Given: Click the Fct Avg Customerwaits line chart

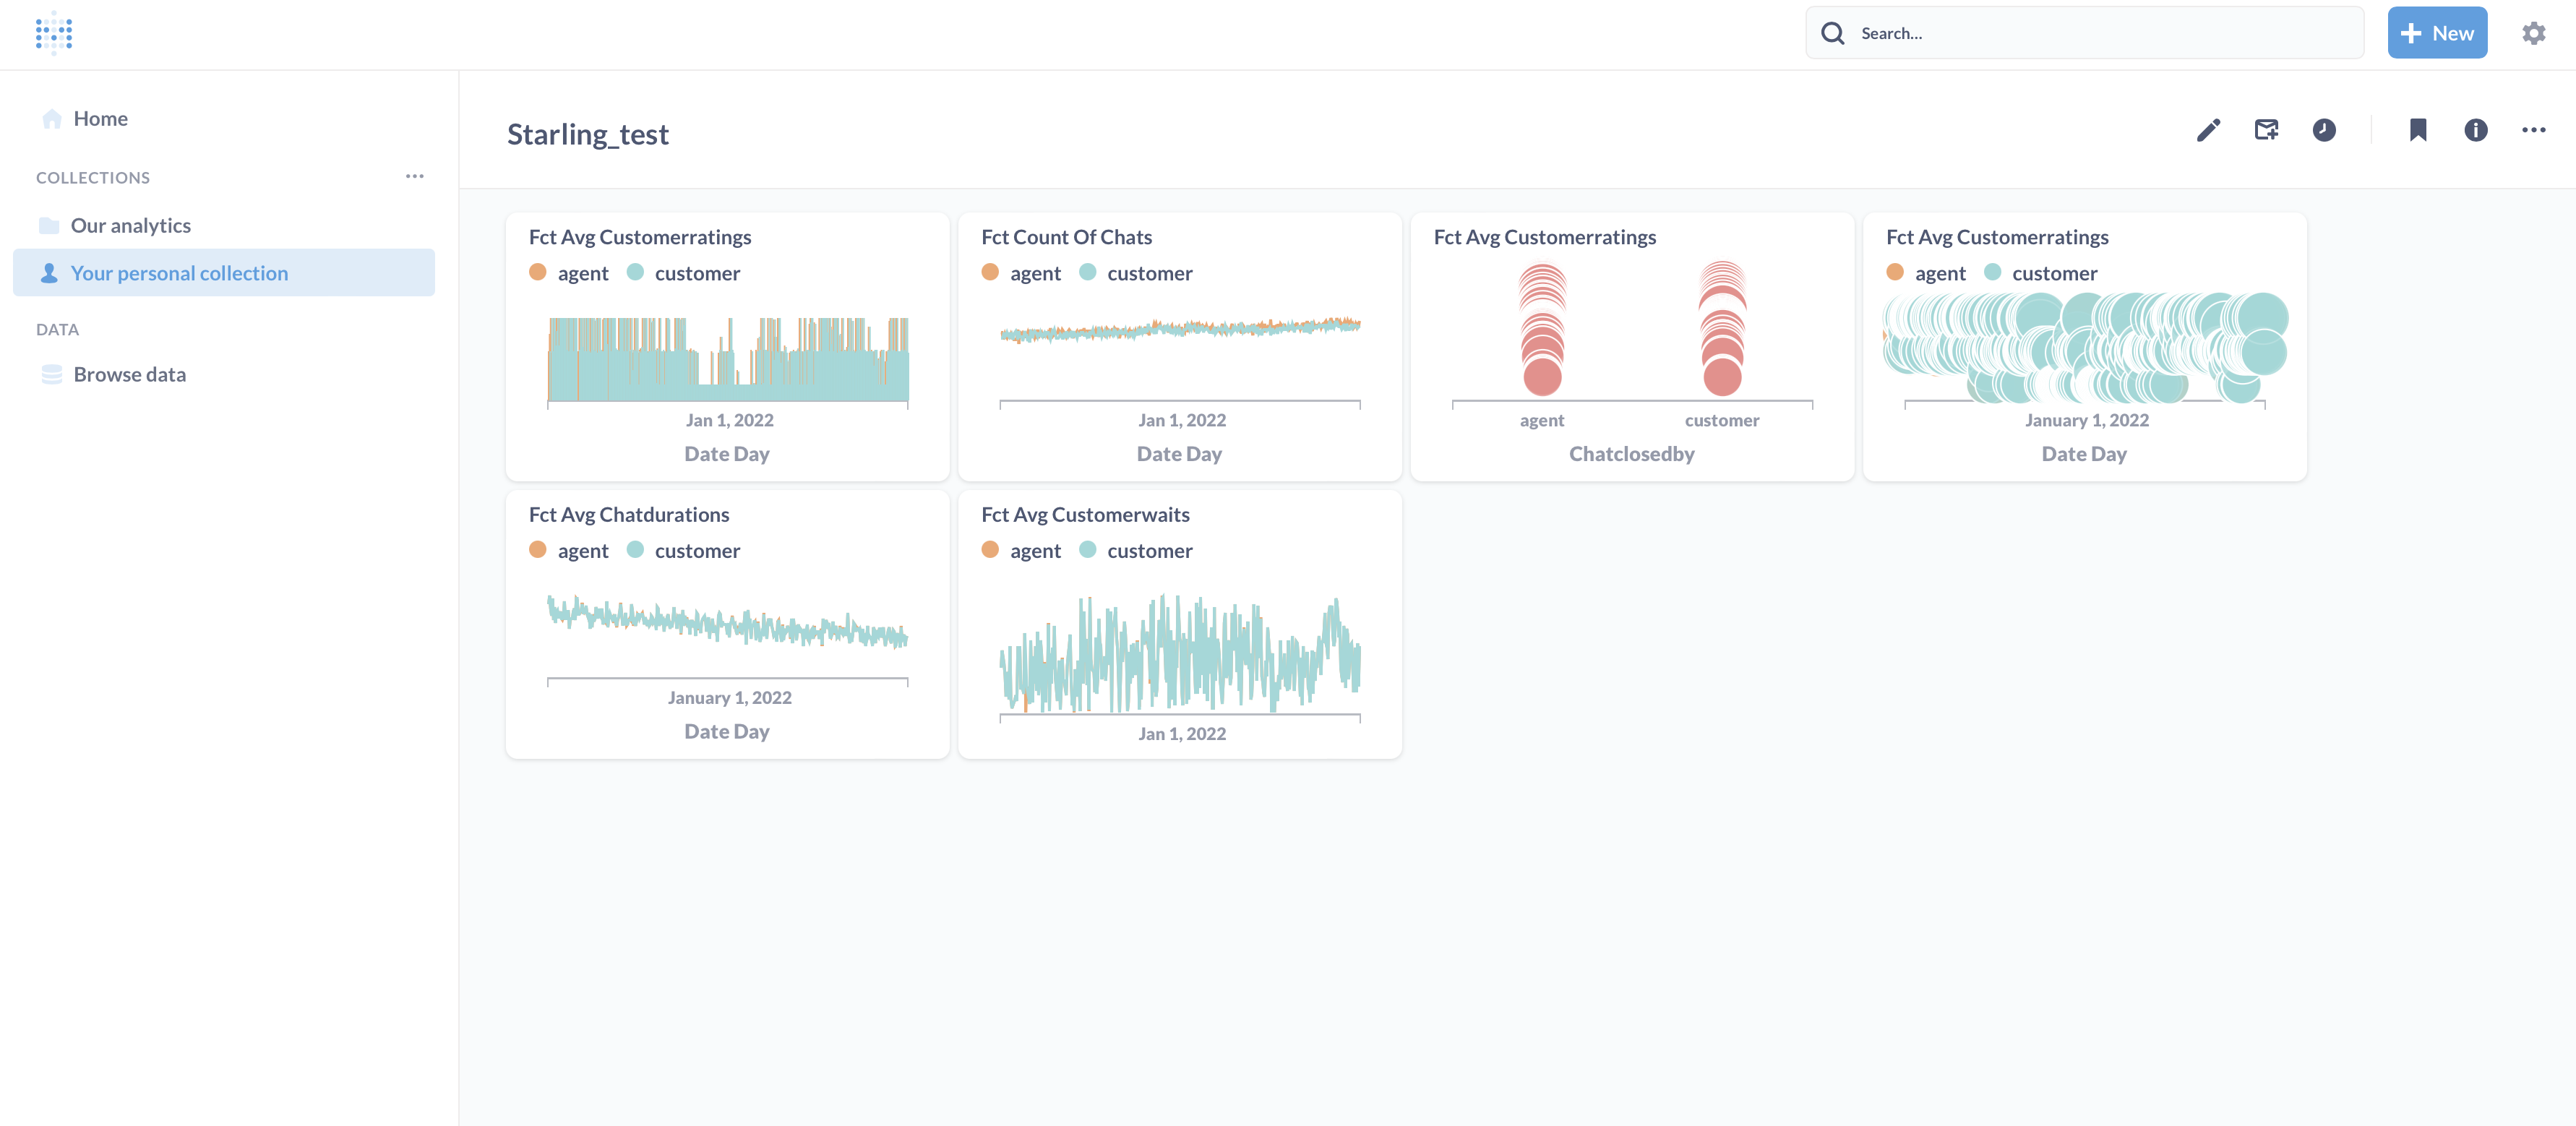Looking at the screenshot, I should (1180, 654).
